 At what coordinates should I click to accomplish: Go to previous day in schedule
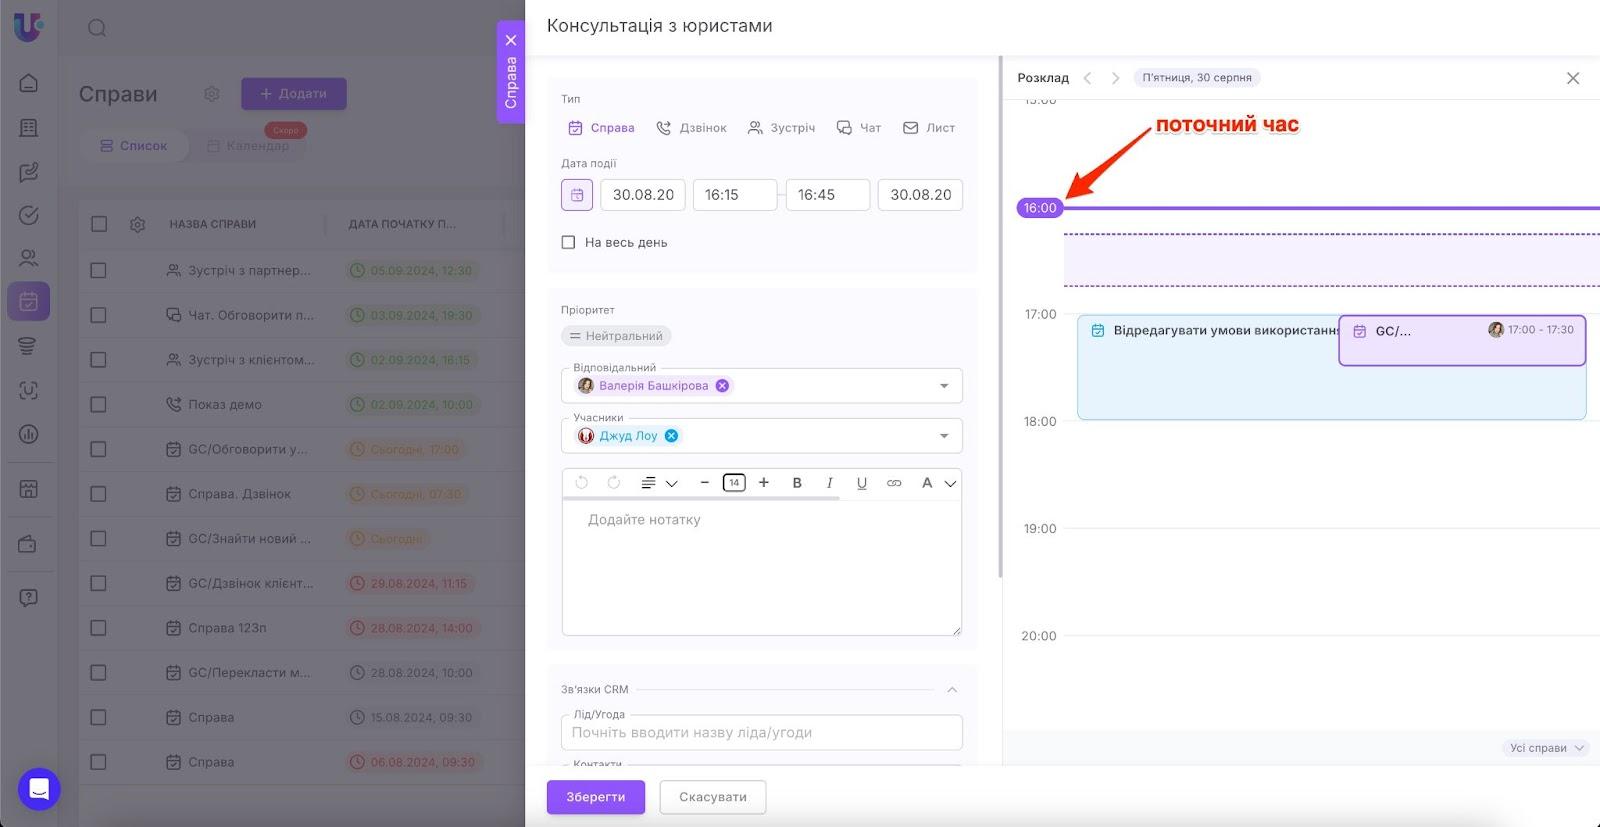1088,78
